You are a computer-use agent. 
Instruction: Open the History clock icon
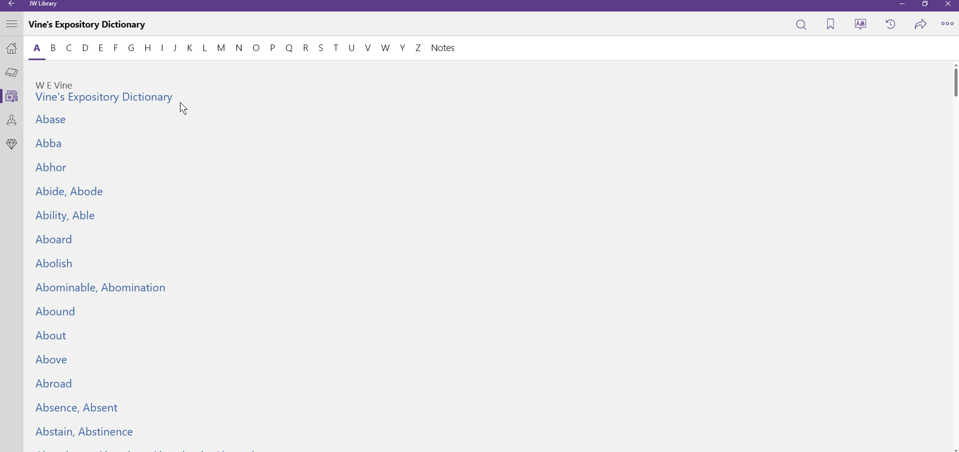pyautogui.click(x=890, y=24)
